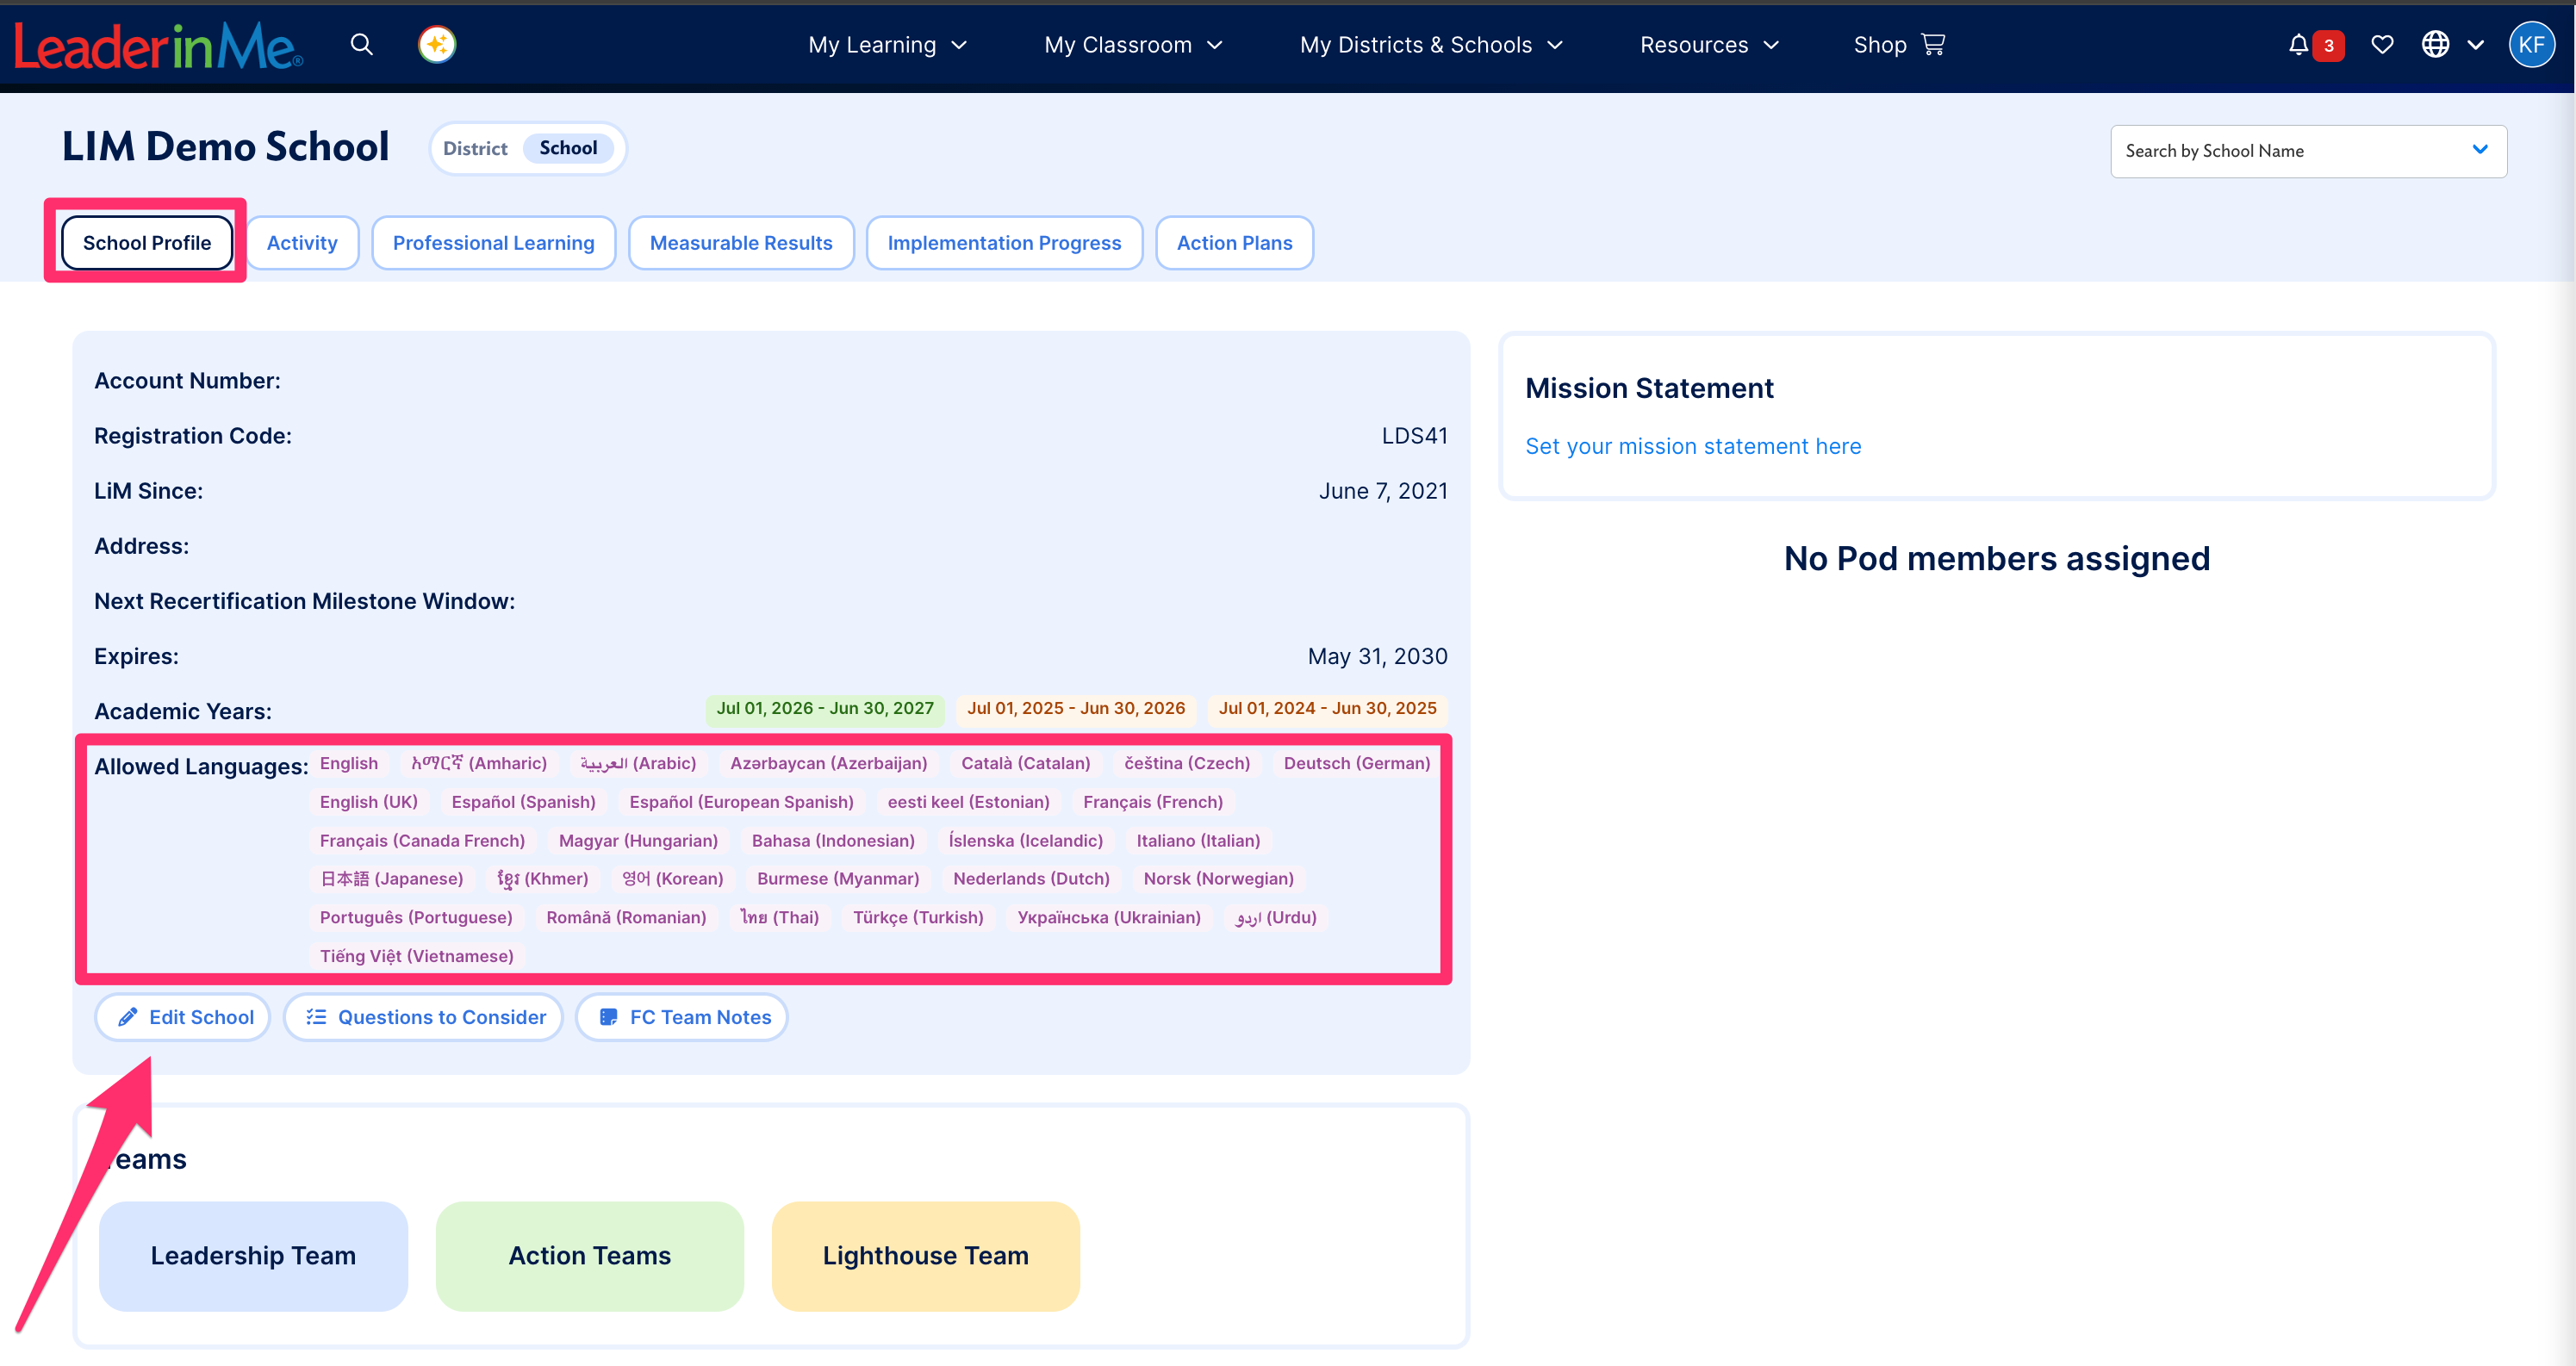Select the yellow Lighthouse Team card
The height and width of the screenshot is (1366, 2576).
(925, 1256)
